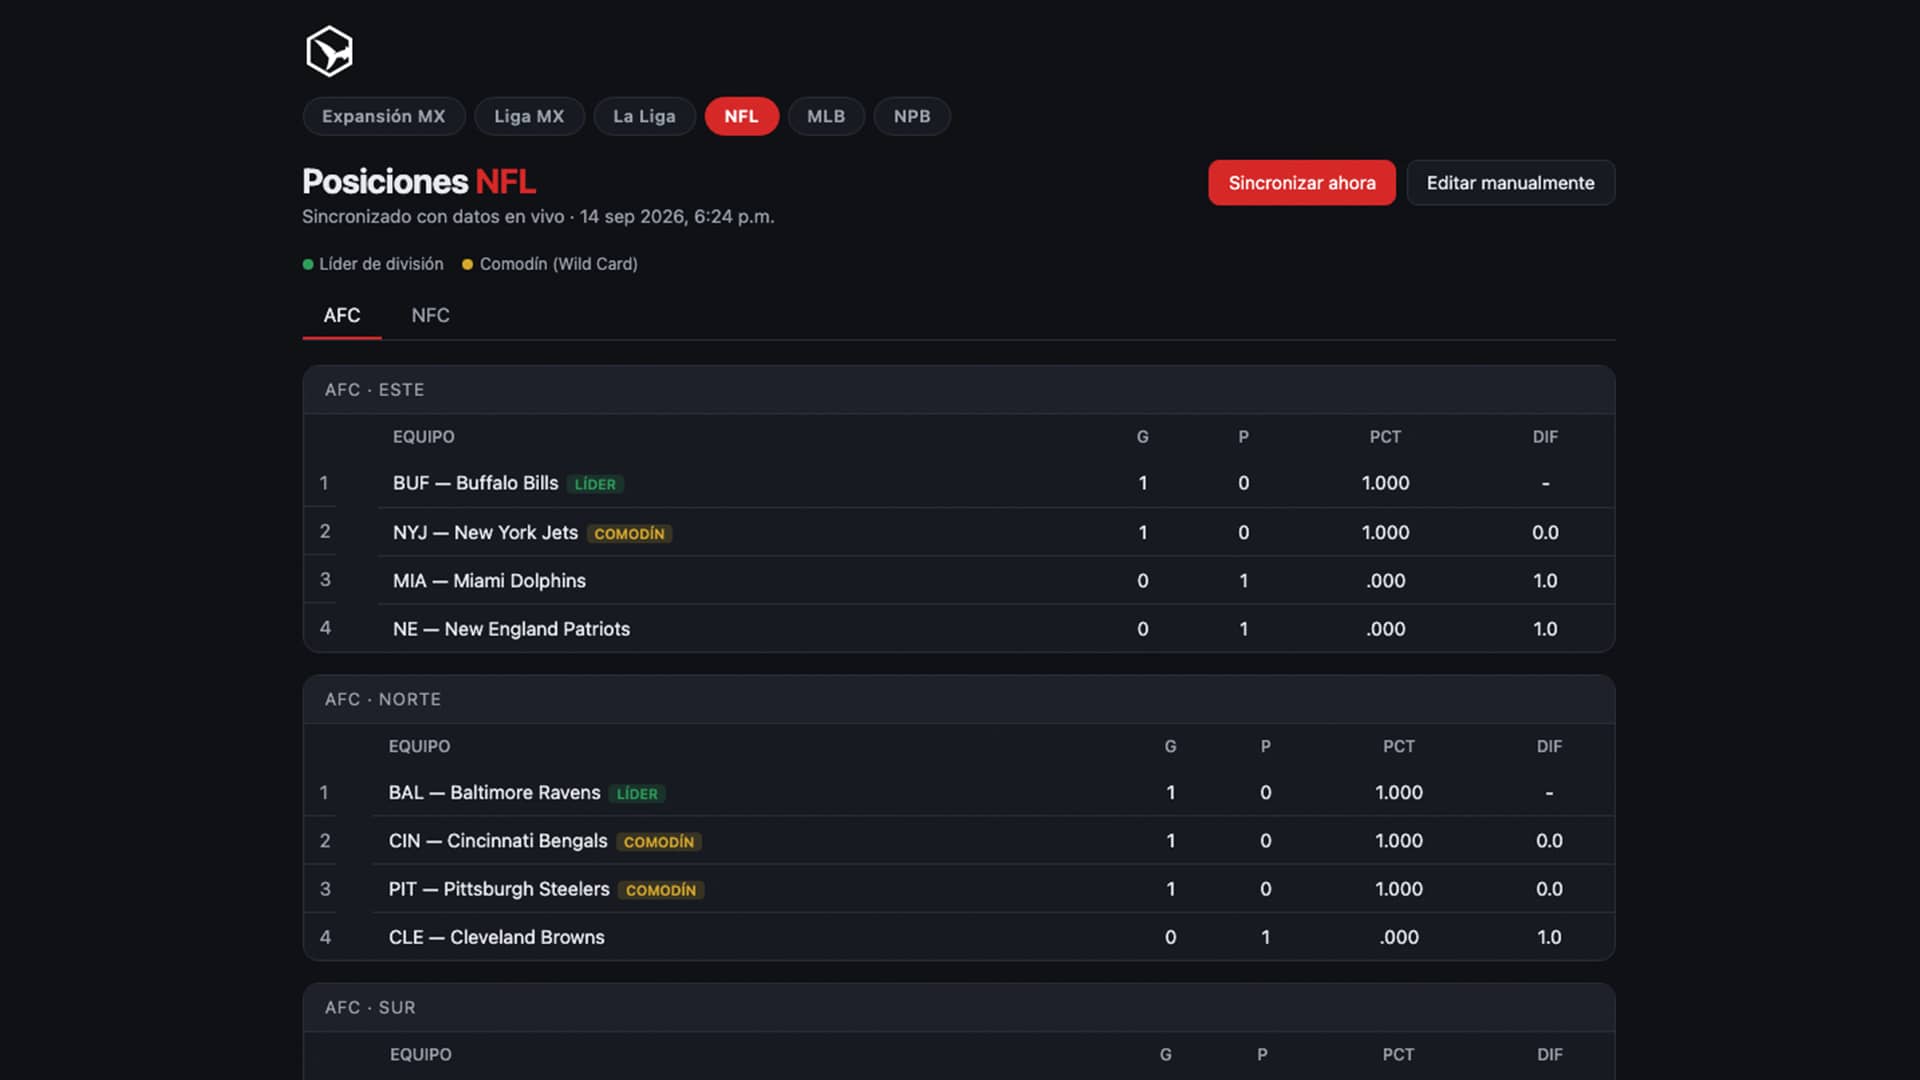Viewport: 1920px width, 1080px height.
Task: Click EQUIPO column header in AFC Este table
Action: (x=423, y=437)
